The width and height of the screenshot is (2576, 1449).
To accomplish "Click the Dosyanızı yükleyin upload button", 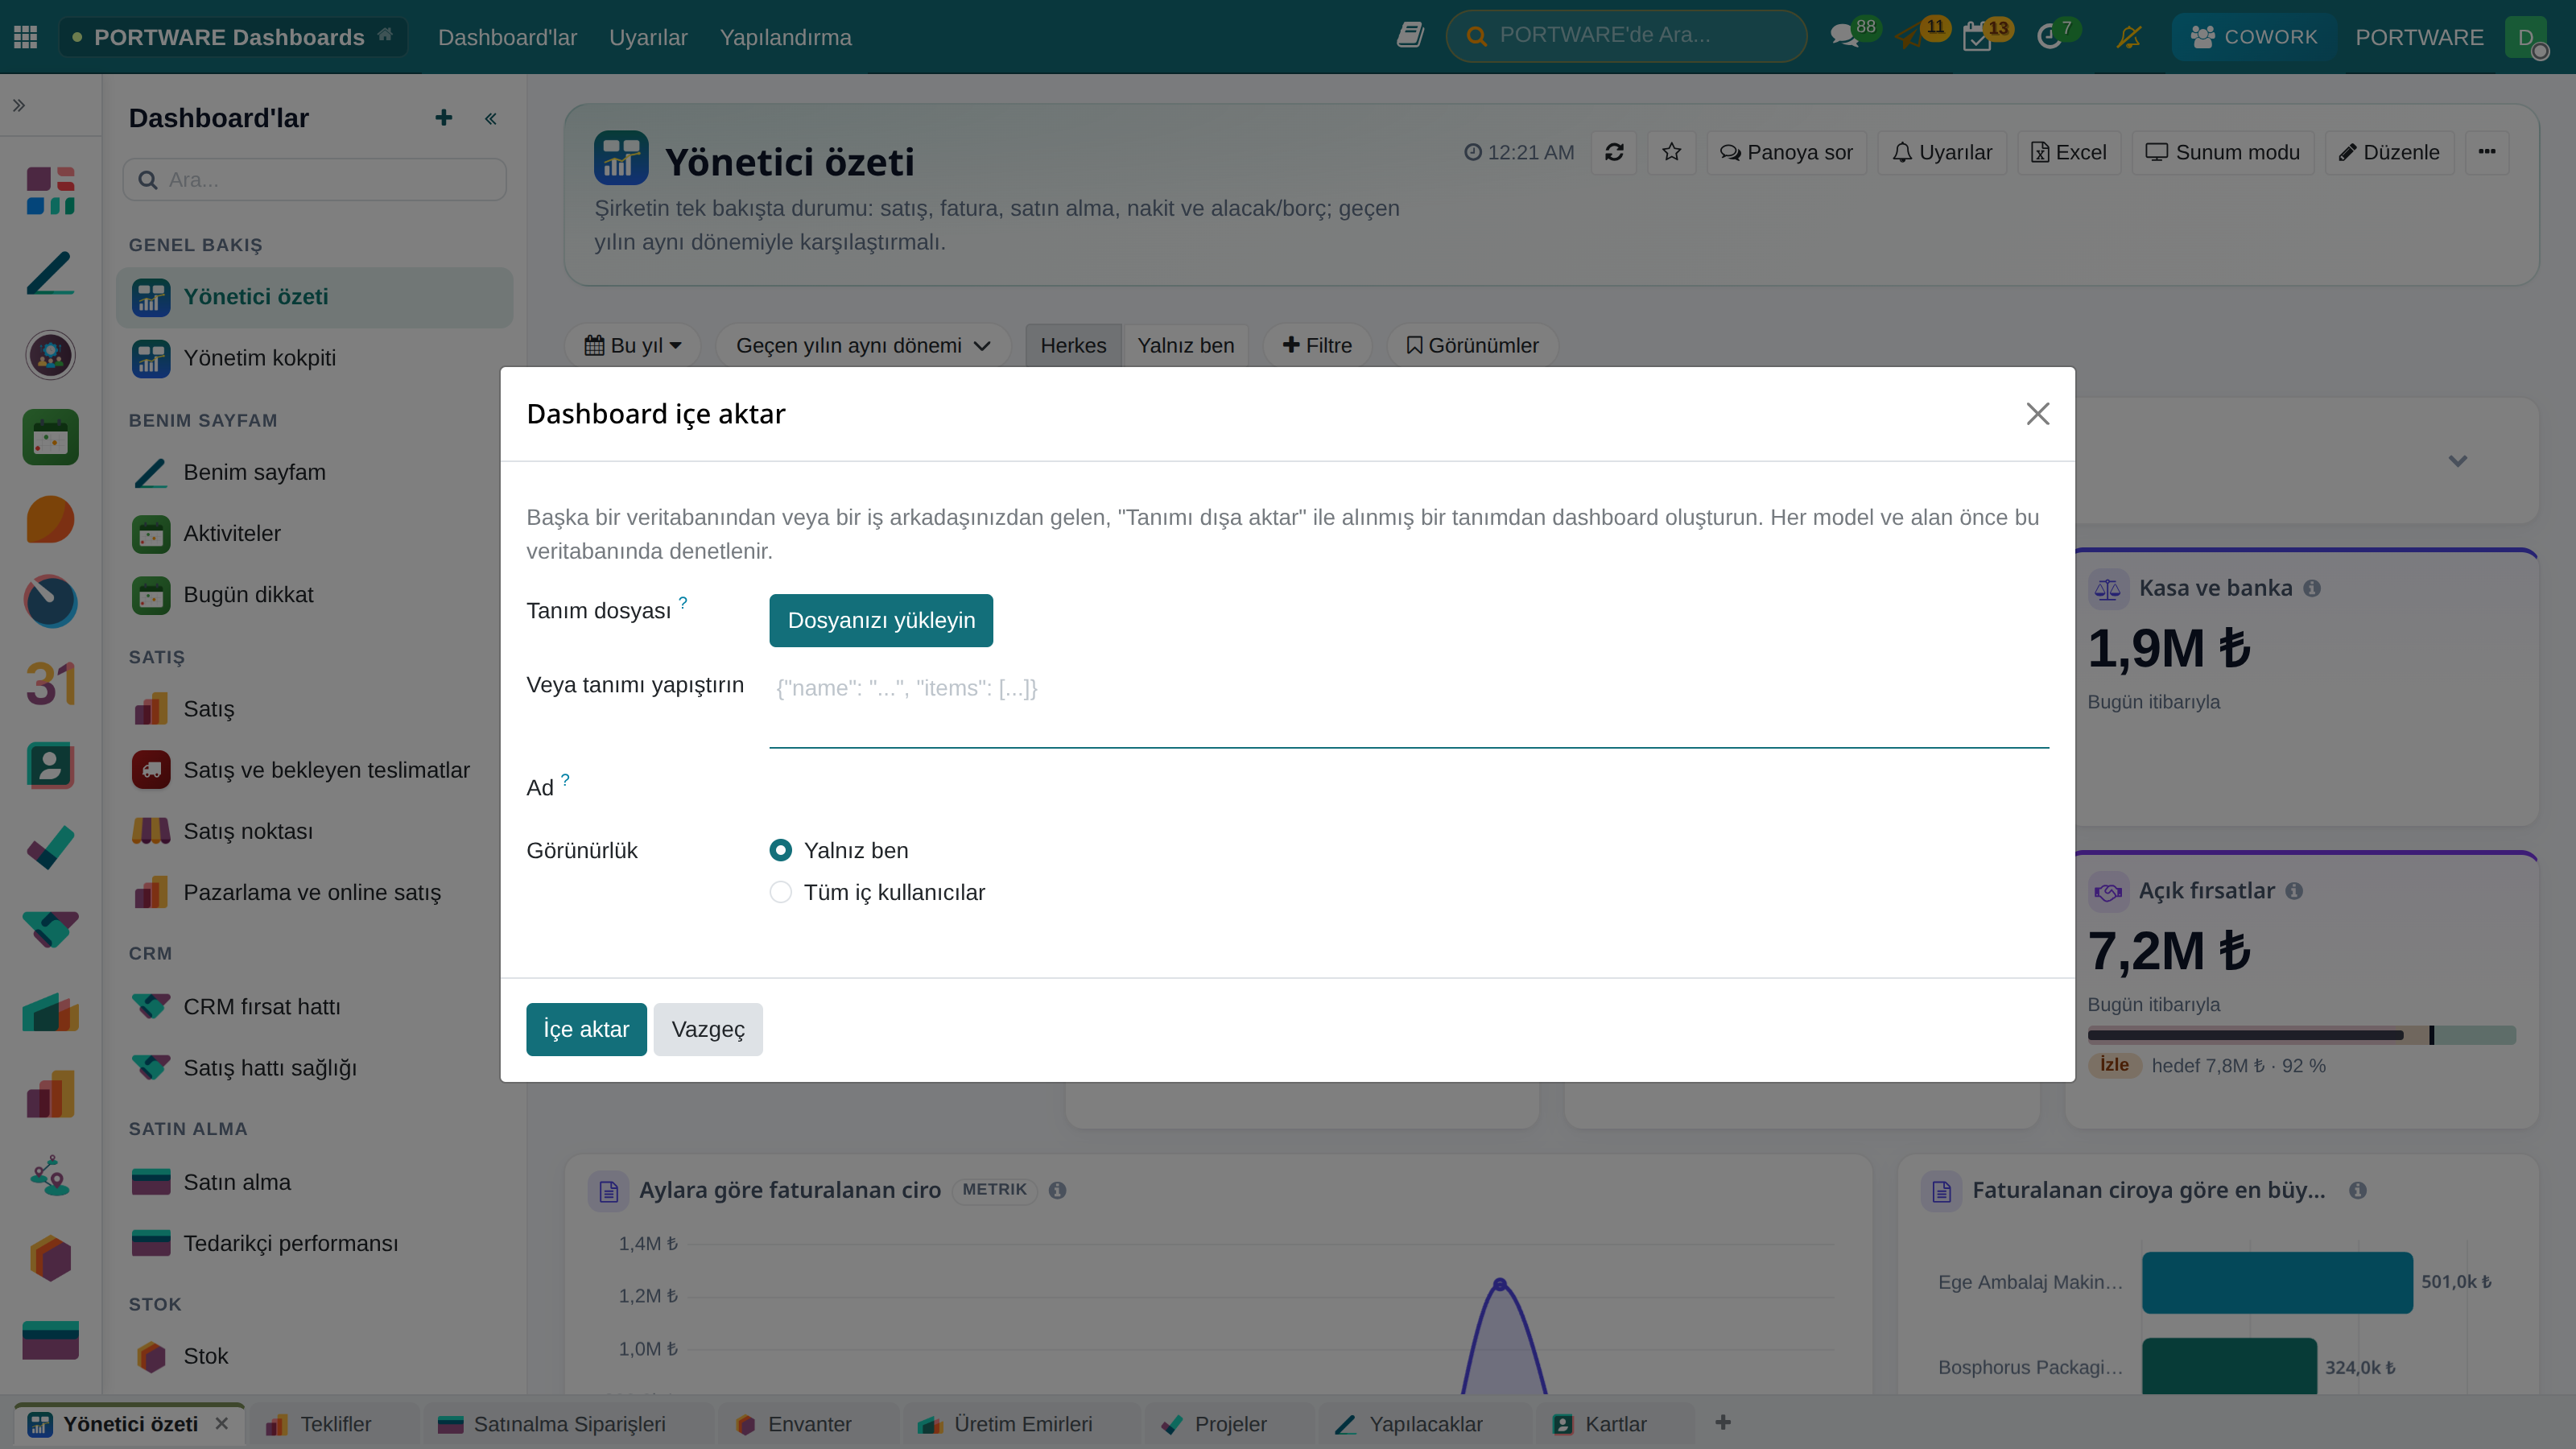I will [x=881, y=621].
